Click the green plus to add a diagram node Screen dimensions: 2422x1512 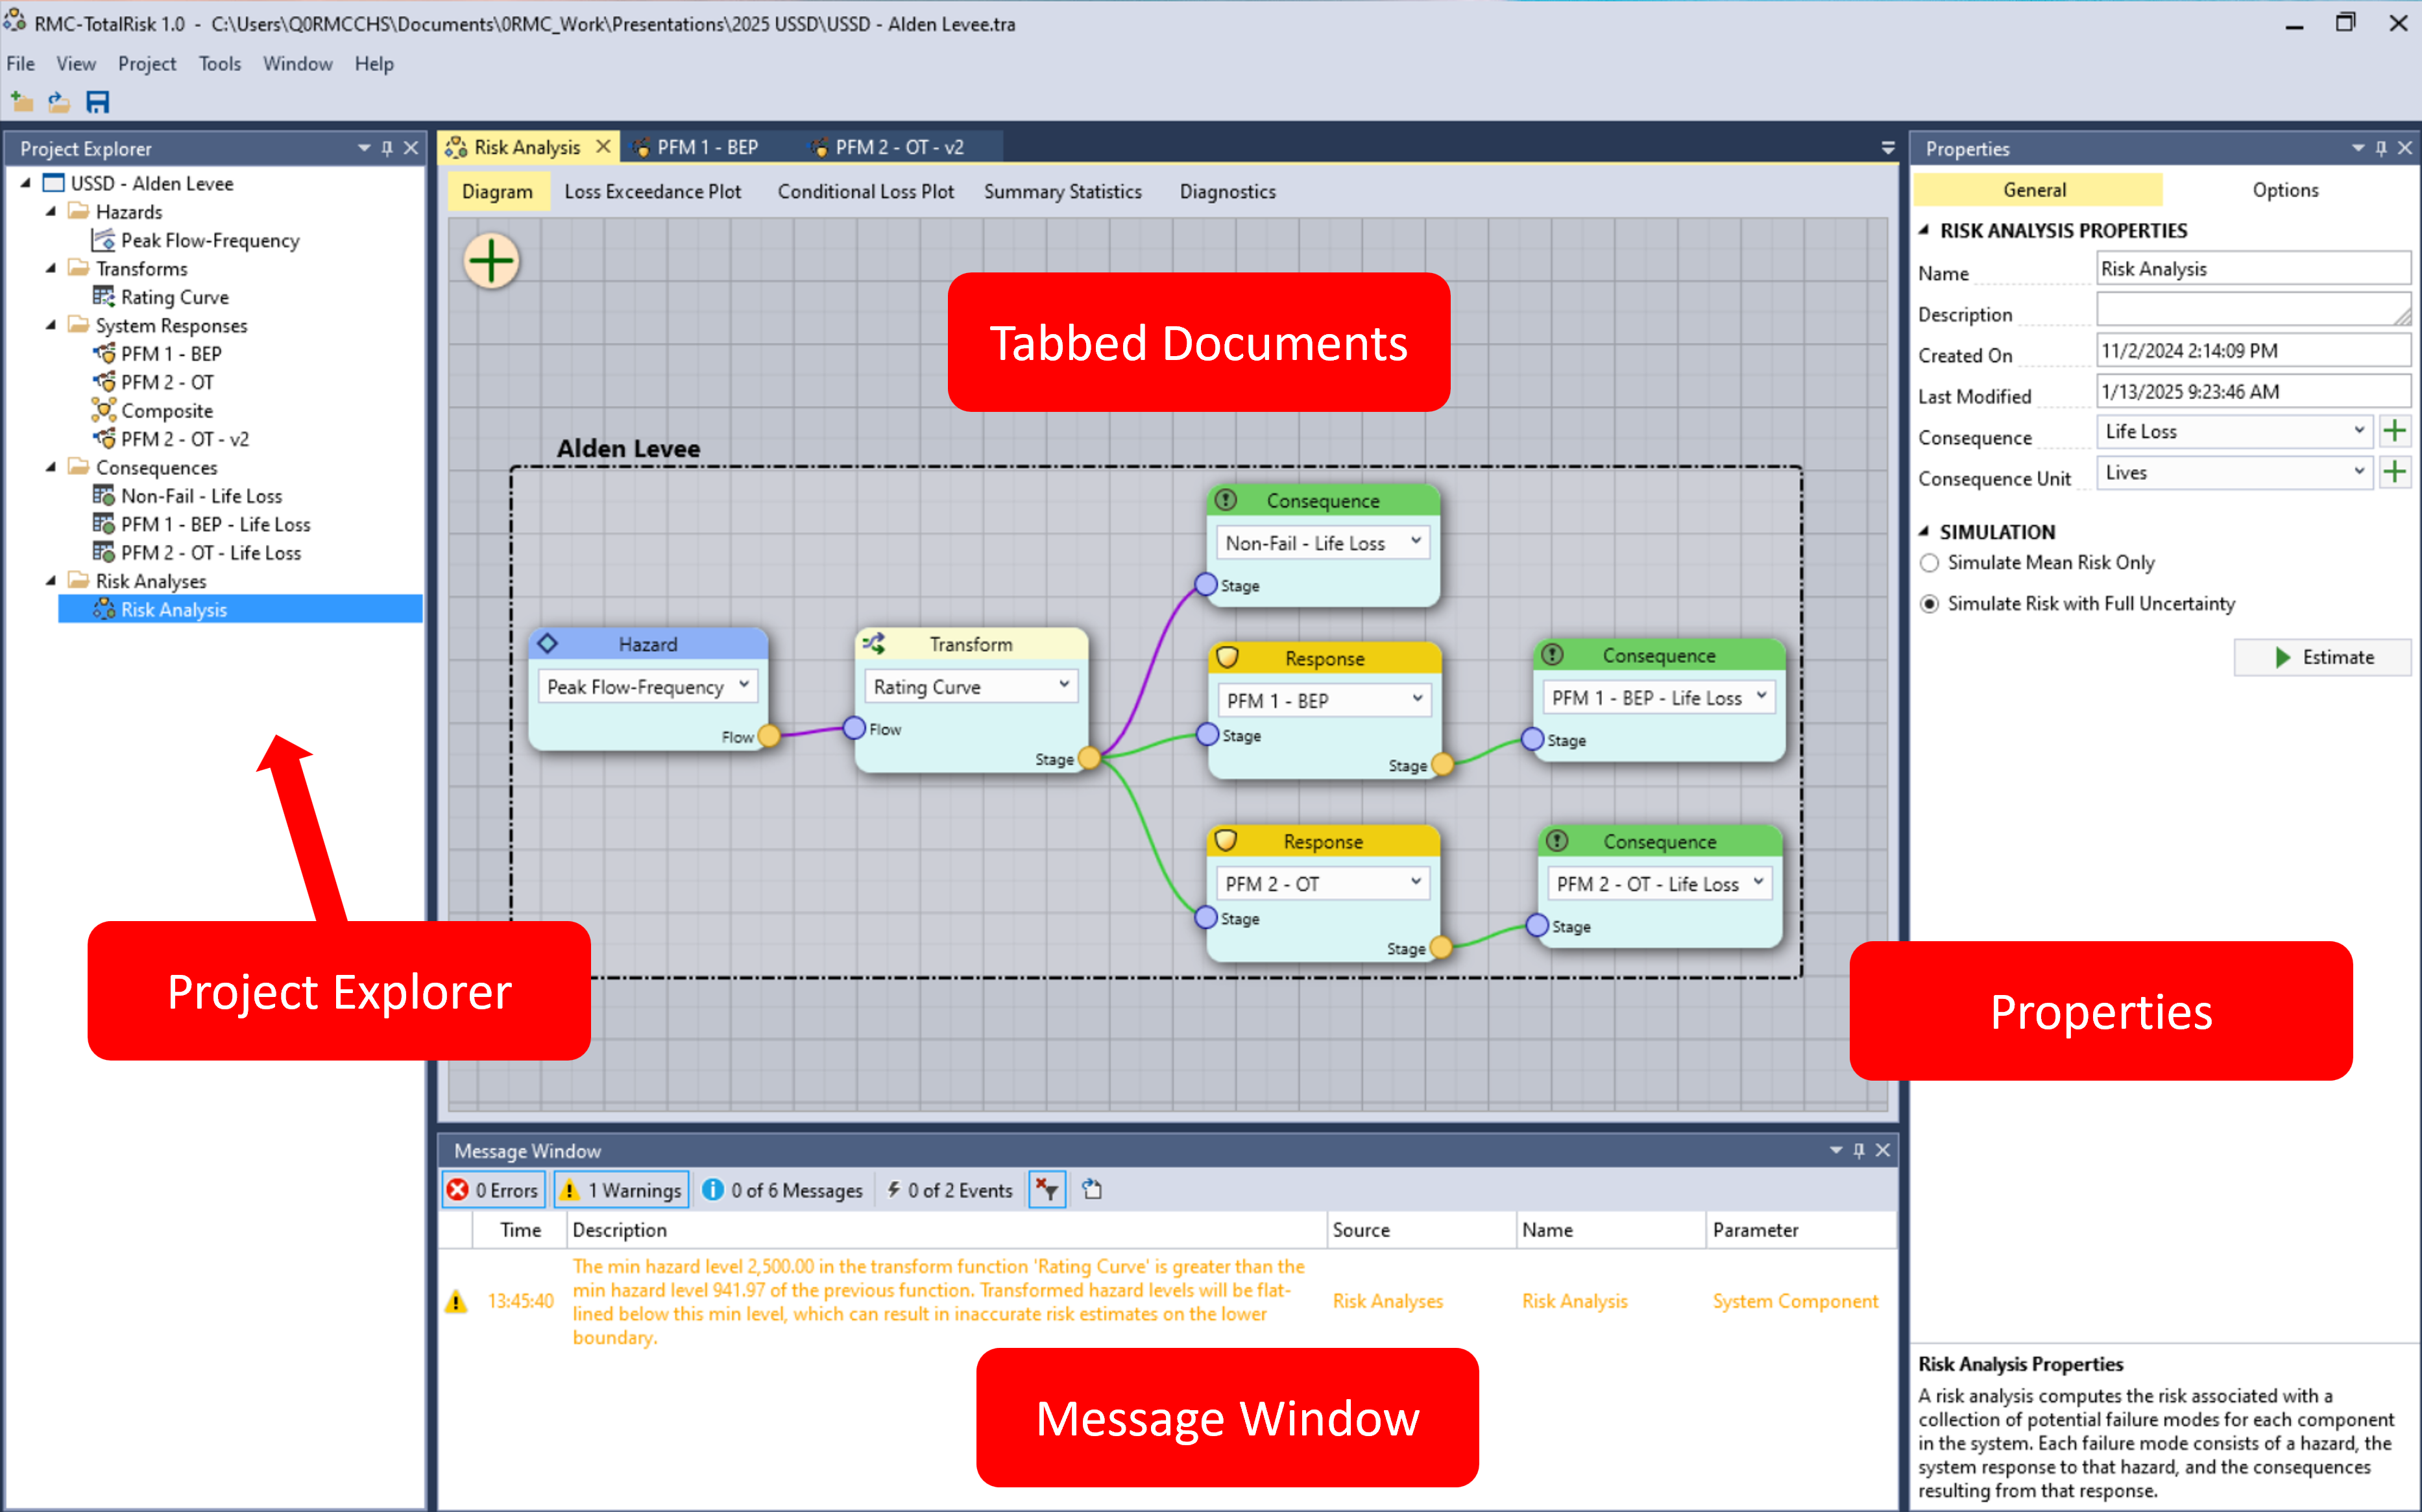click(x=491, y=260)
